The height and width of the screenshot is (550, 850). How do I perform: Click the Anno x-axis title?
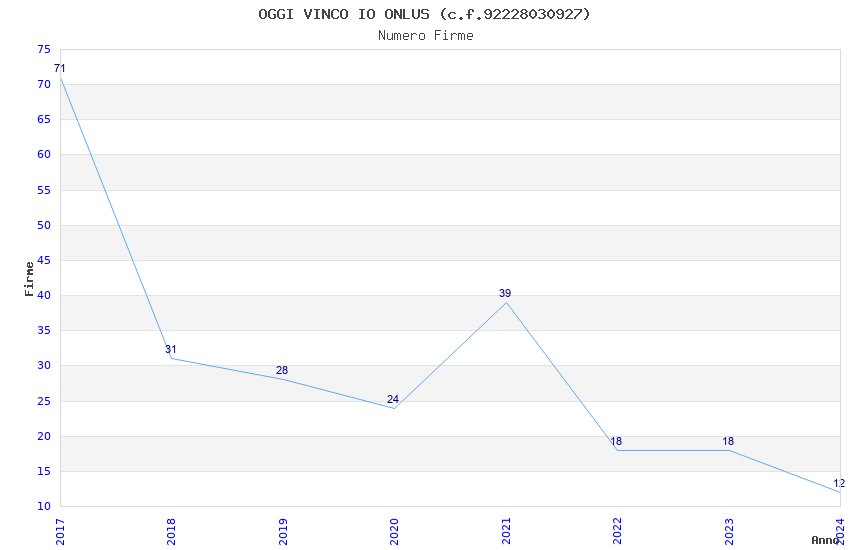click(825, 540)
